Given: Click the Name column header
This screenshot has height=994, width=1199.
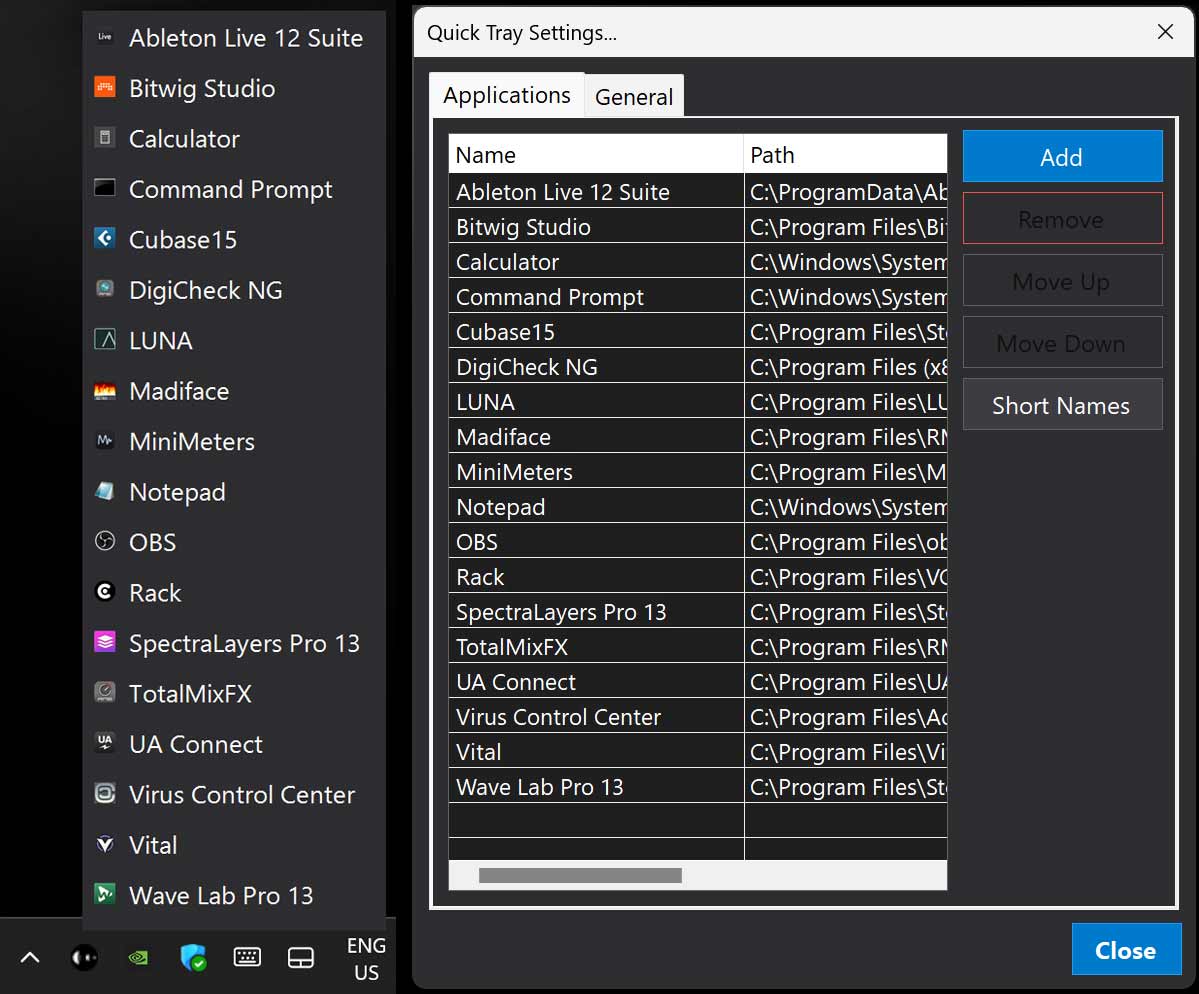Looking at the screenshot, I should (596, 154).
